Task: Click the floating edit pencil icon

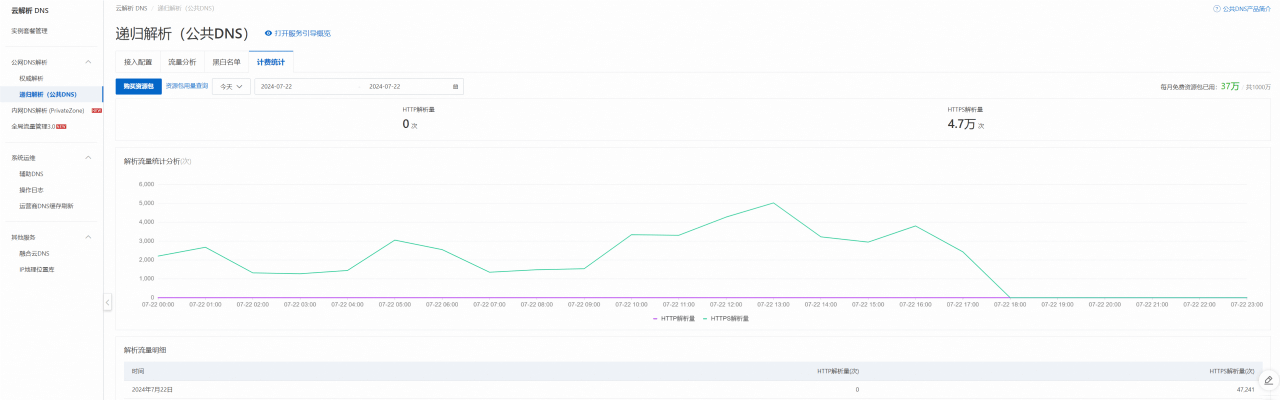Action: (x=1268, y=380)
